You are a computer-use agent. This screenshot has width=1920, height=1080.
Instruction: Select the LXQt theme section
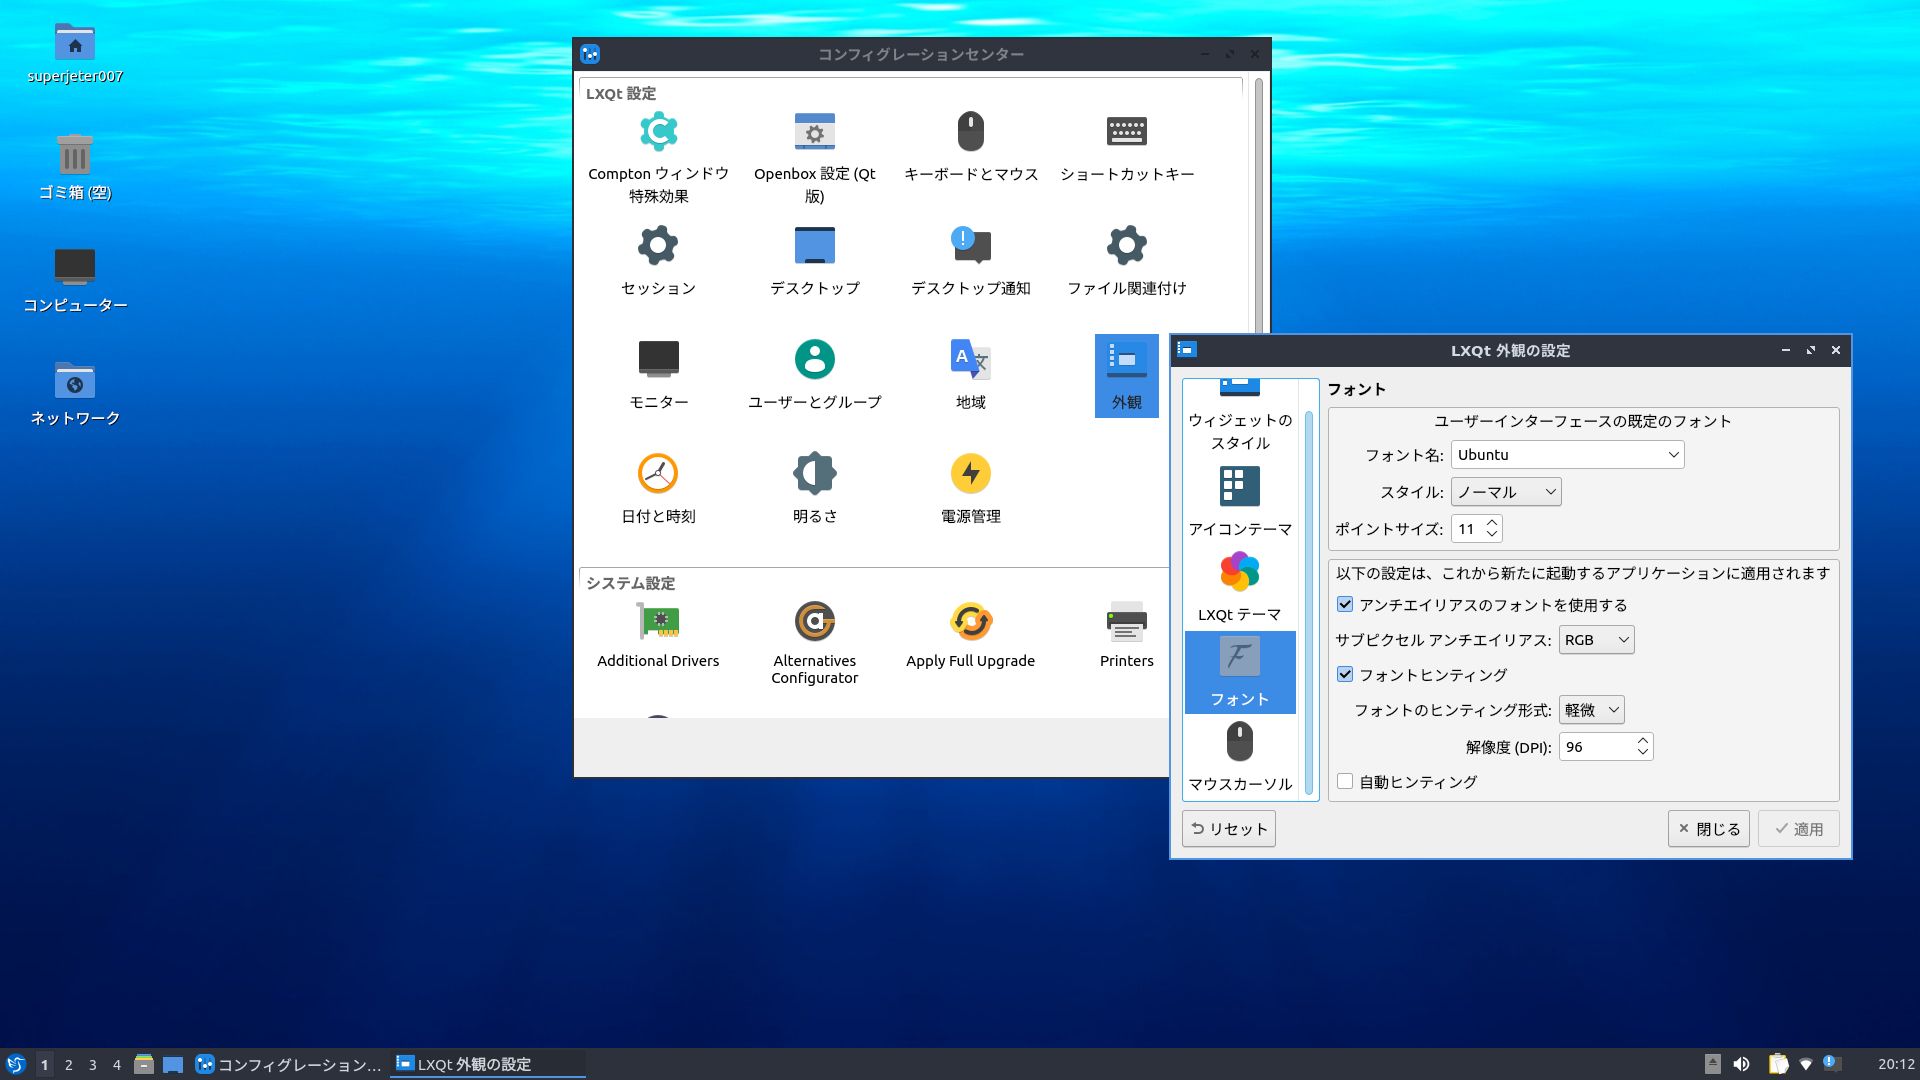1239,586
